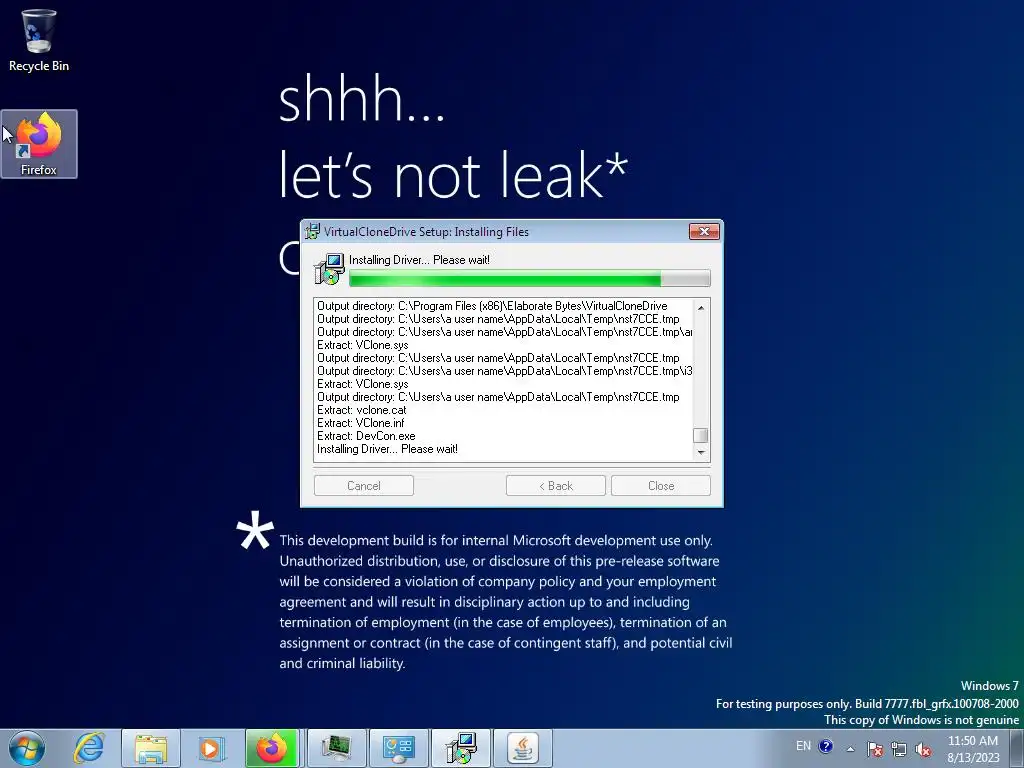Click the setup dialog title text
1024x768 pixels.
click(x=426, y=231)
